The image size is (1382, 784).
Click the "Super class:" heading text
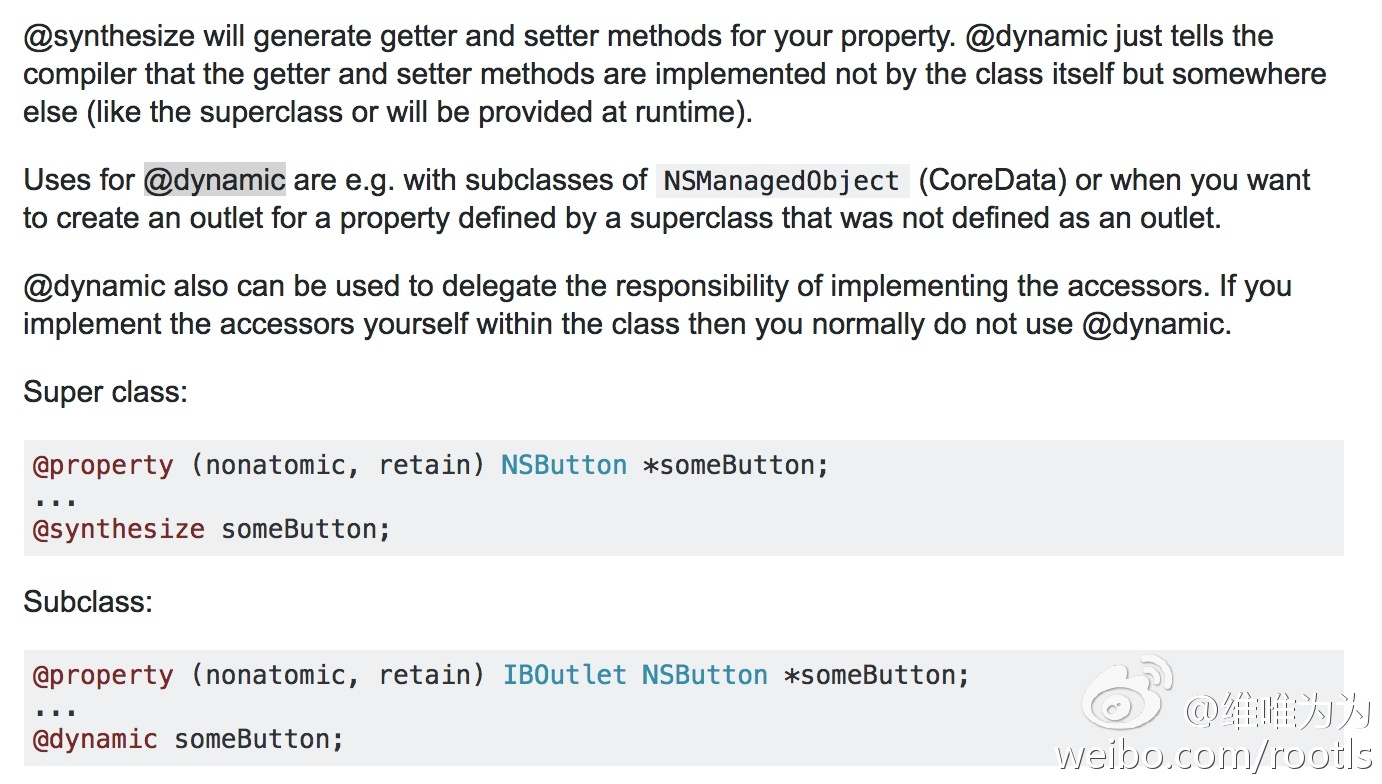[x=105, y=391]
